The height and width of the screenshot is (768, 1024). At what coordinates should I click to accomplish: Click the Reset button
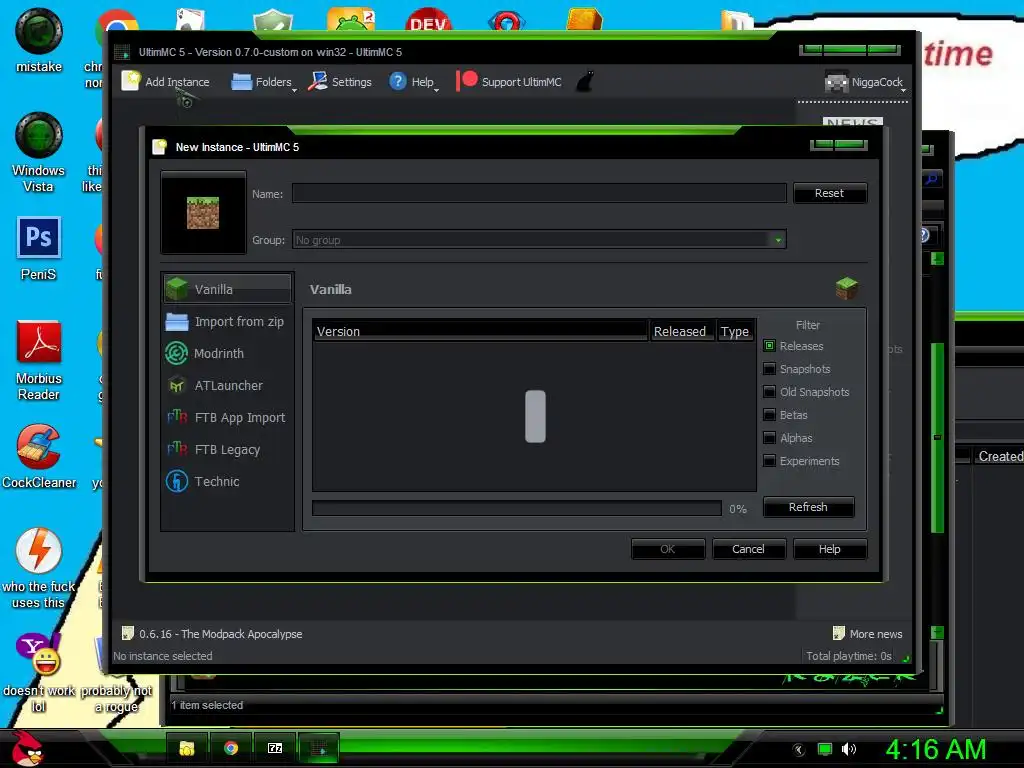point(829,193)
